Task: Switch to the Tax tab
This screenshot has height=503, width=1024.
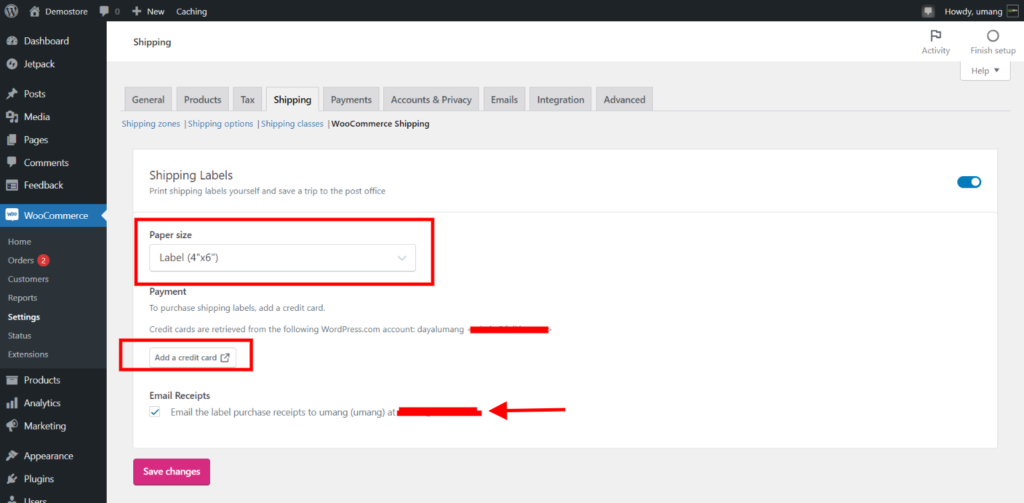Action: [x=248, y=99]
